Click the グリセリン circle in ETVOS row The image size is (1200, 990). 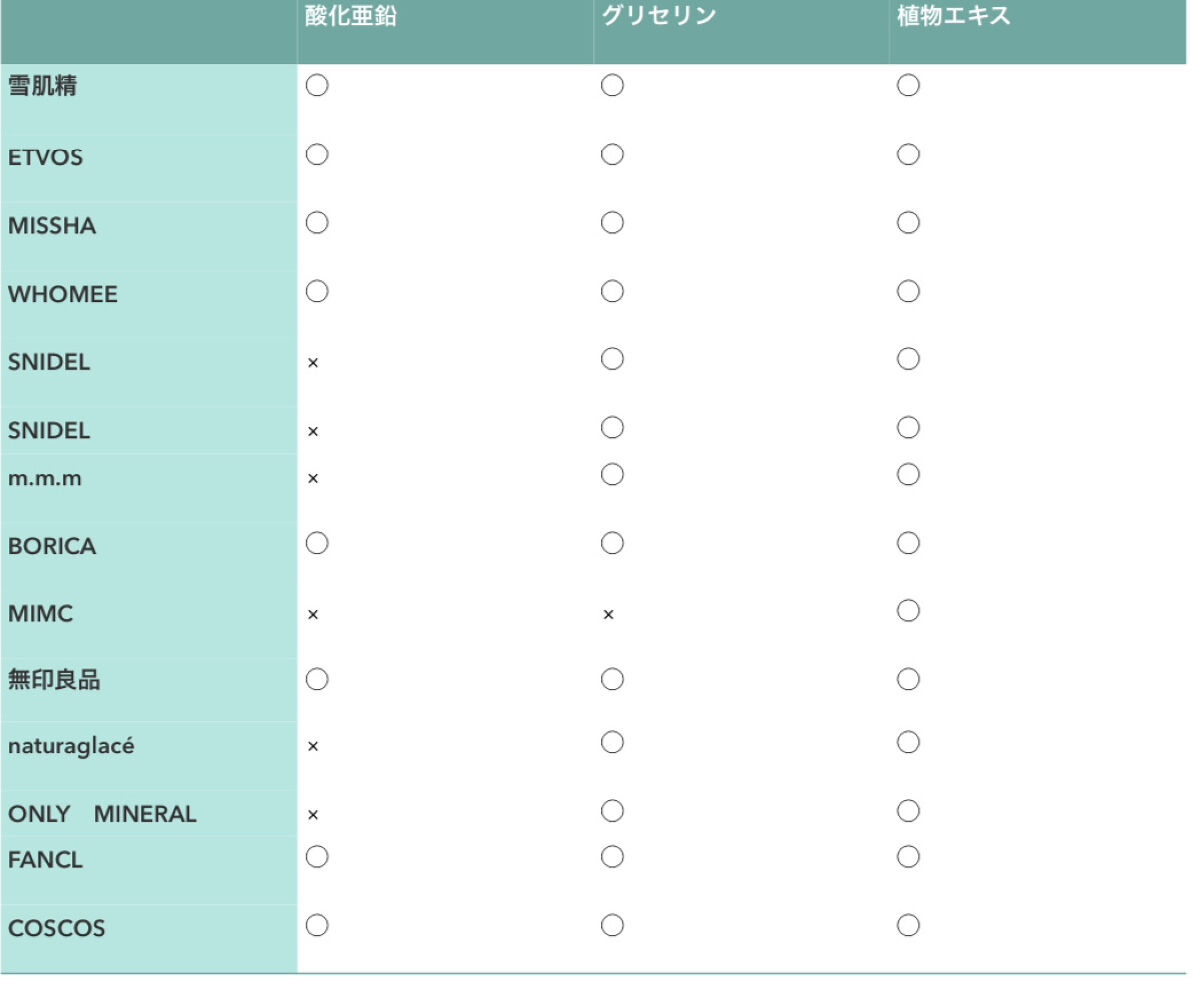(612, 154)
